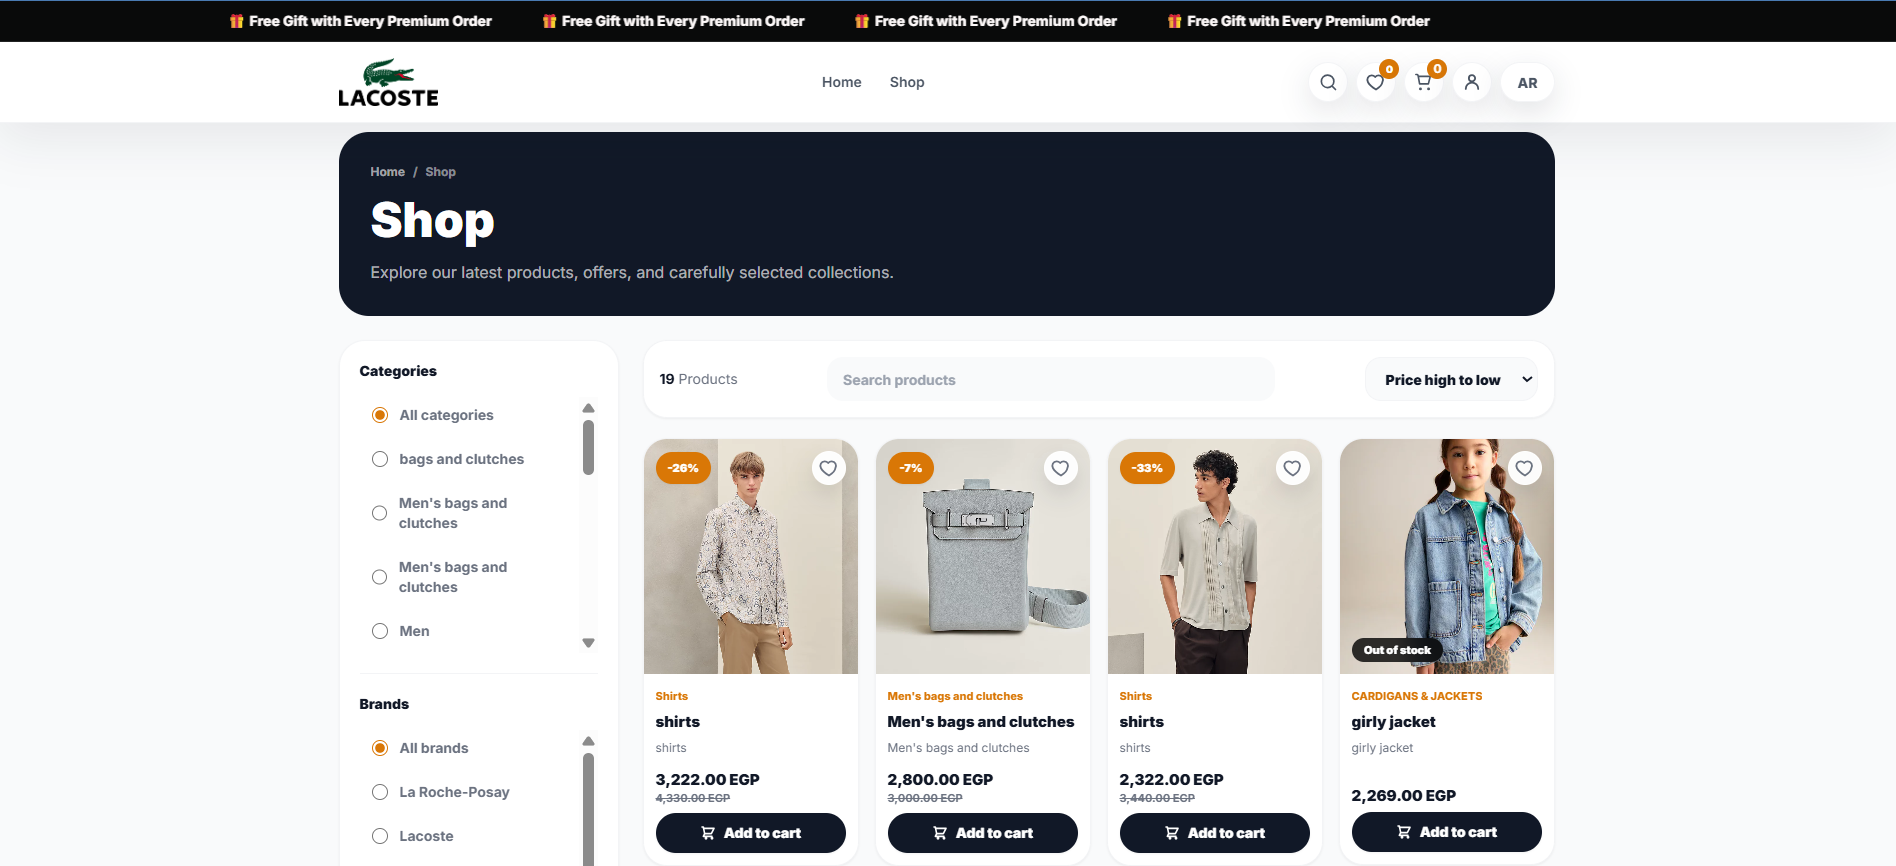1896x866 pixels.
Task: Open the user account icon
Action: [1471, 83]
